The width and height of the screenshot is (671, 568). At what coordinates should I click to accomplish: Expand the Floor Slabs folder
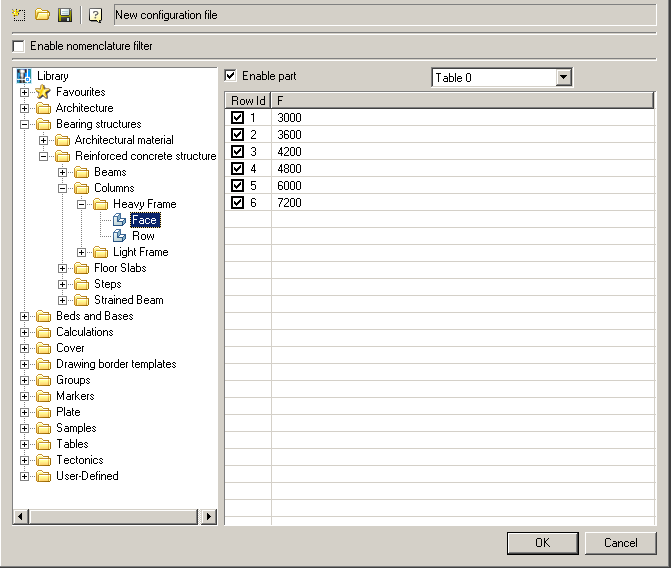pyautogui.click(x=63, y=268)
